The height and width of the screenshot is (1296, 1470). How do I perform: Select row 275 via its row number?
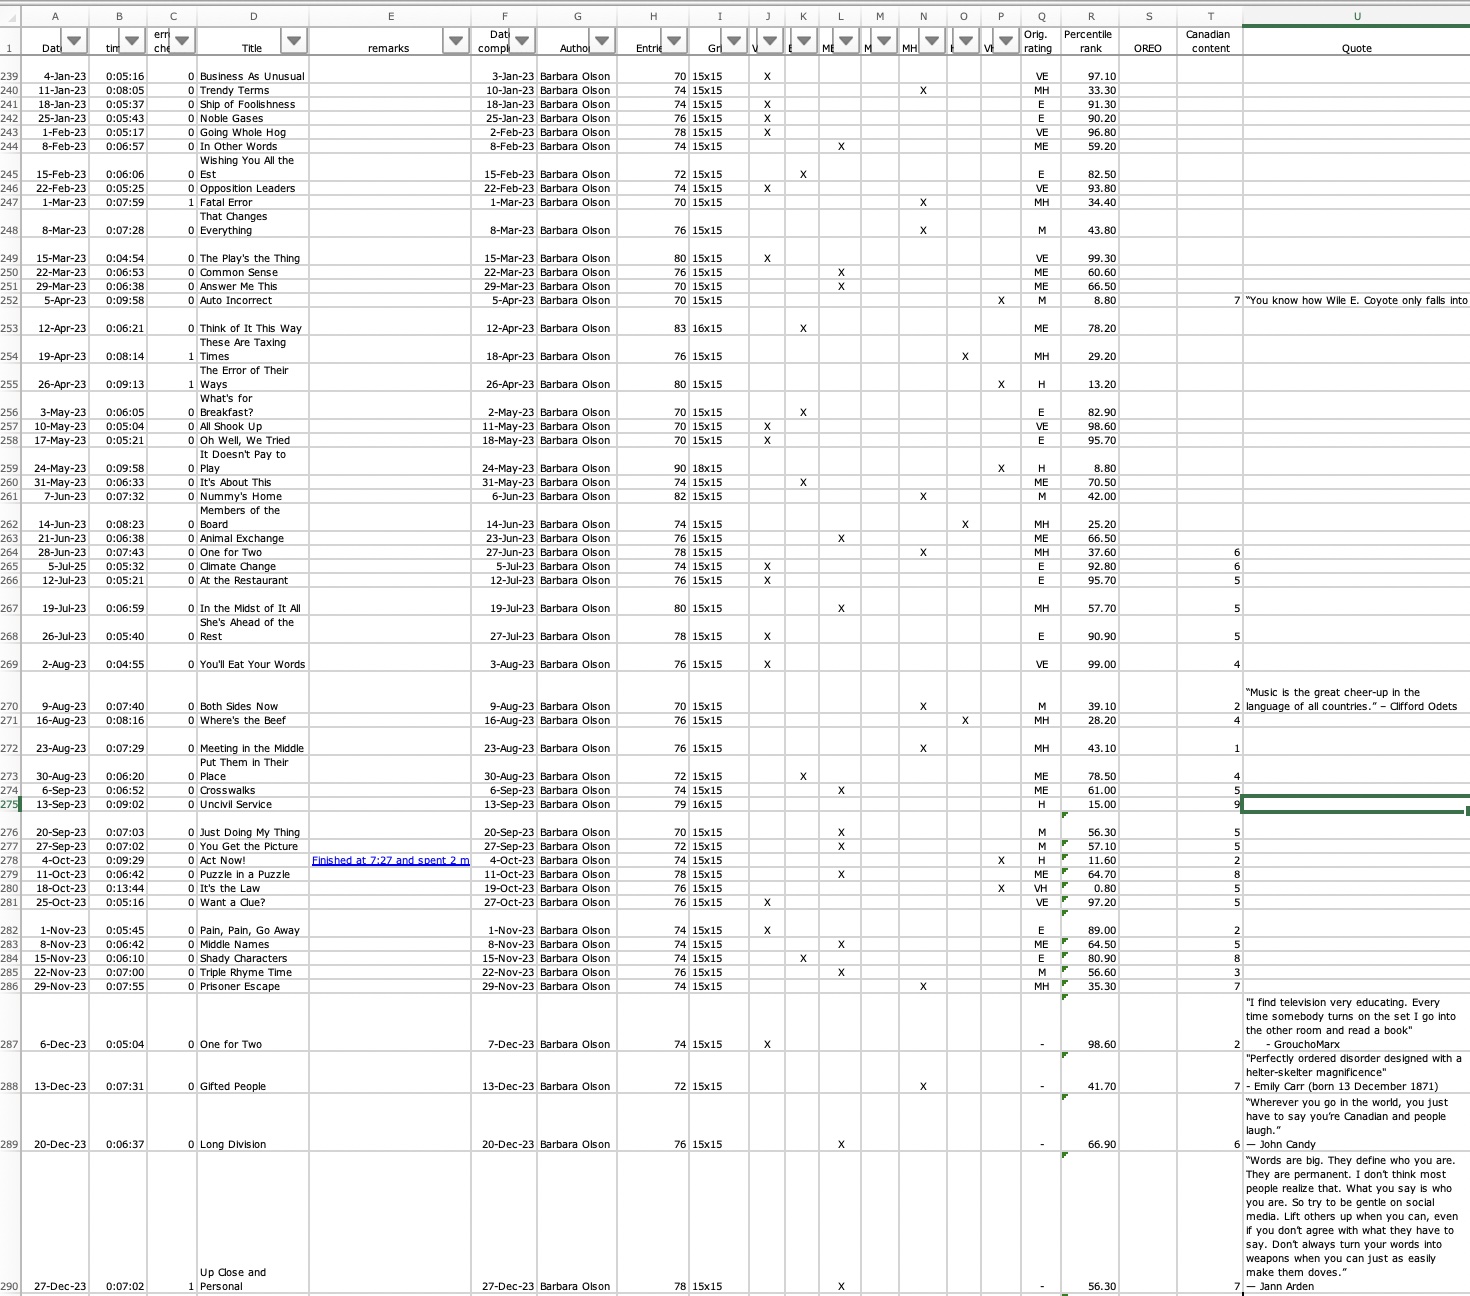coord(10,804)
